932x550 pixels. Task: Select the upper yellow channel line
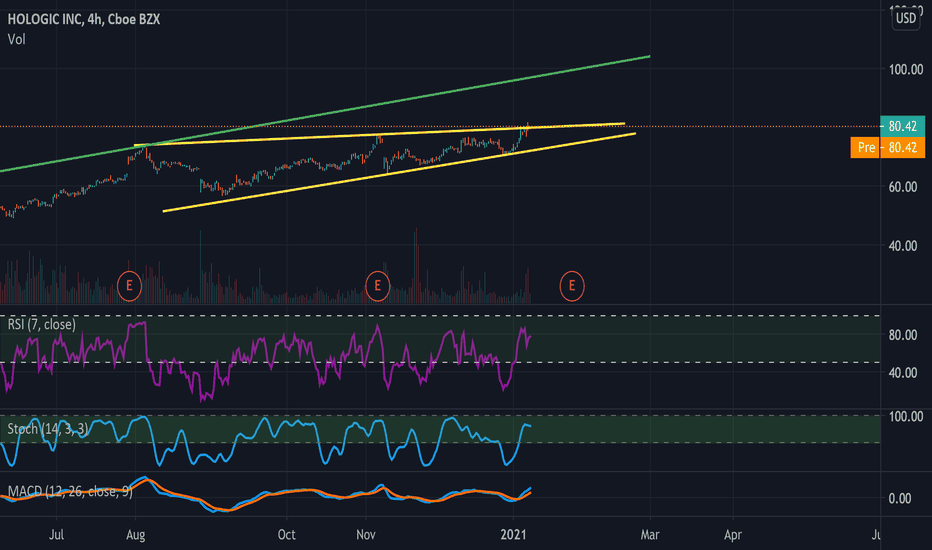point(380,135)
